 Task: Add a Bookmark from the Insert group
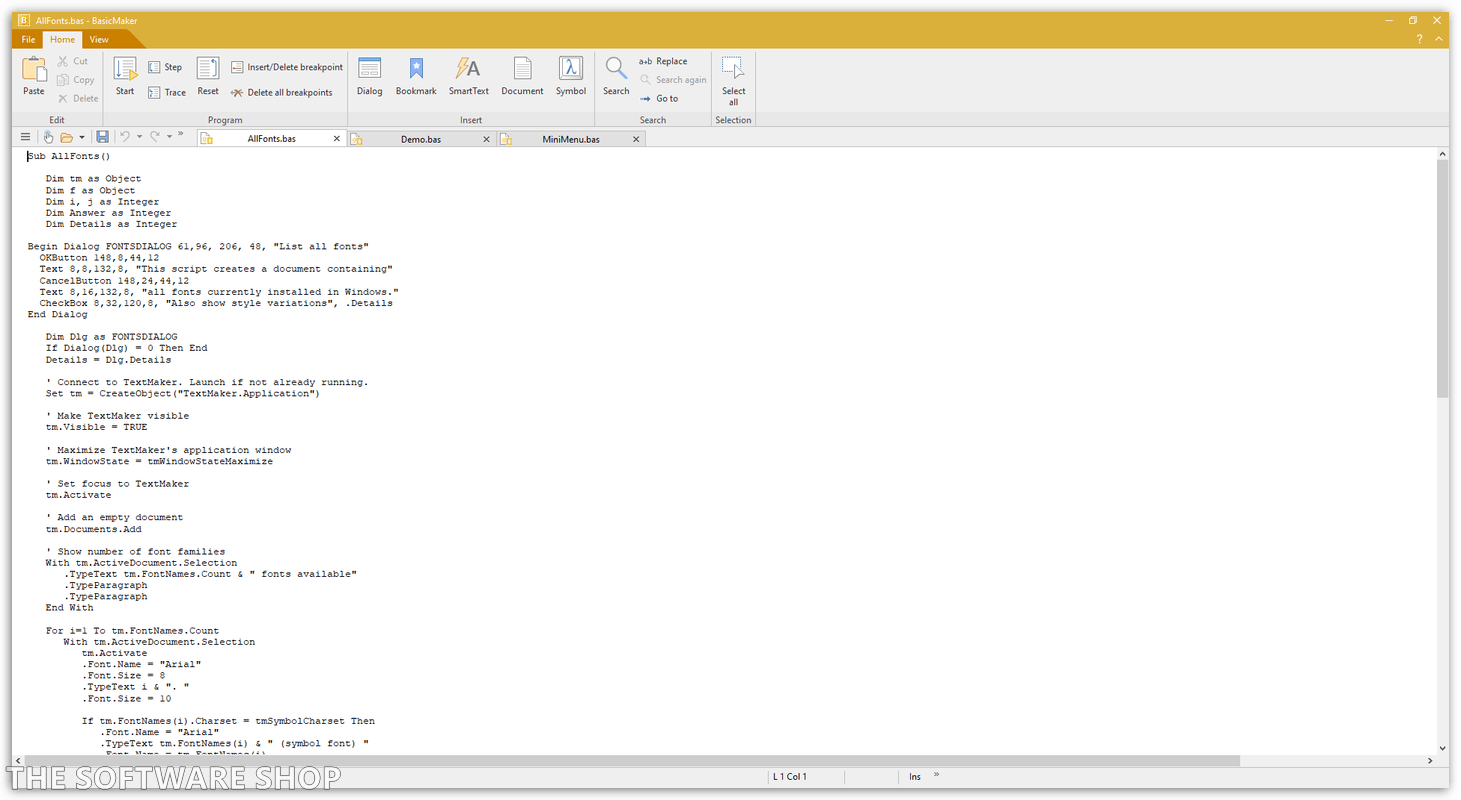[x=416, y=76]
